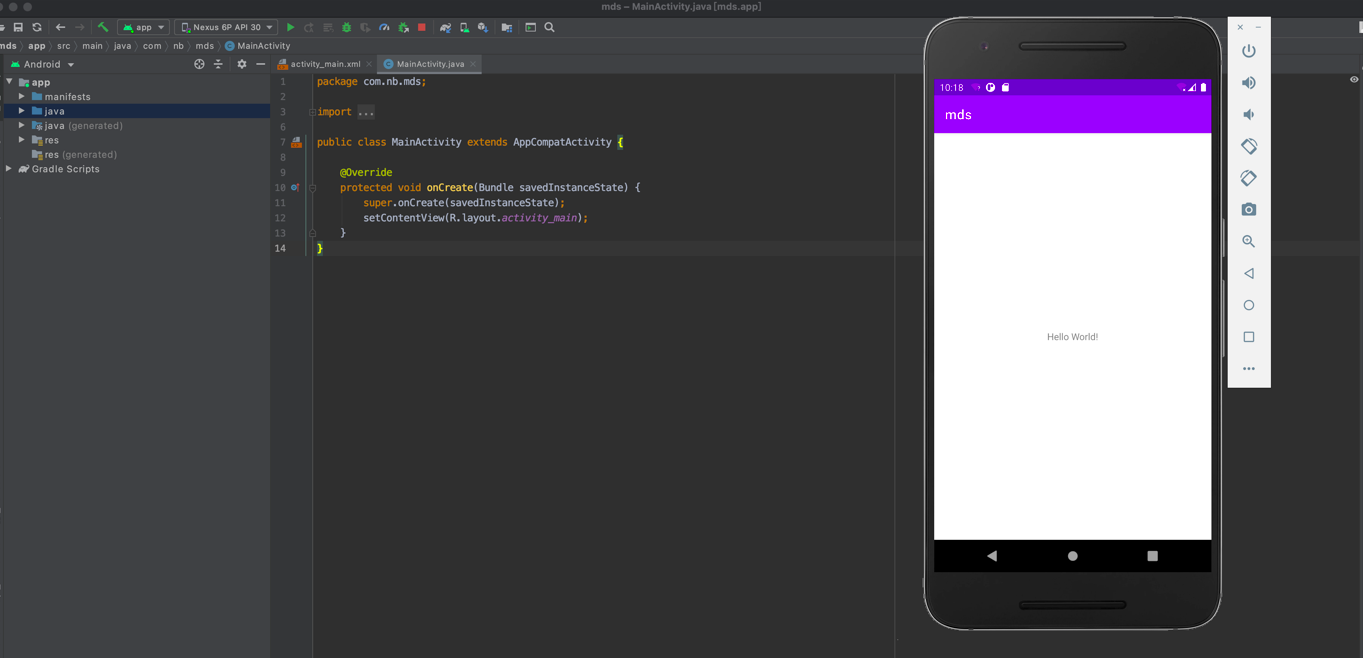
Task: Tap the Hello World! text on the phone
Action: 1072,337
